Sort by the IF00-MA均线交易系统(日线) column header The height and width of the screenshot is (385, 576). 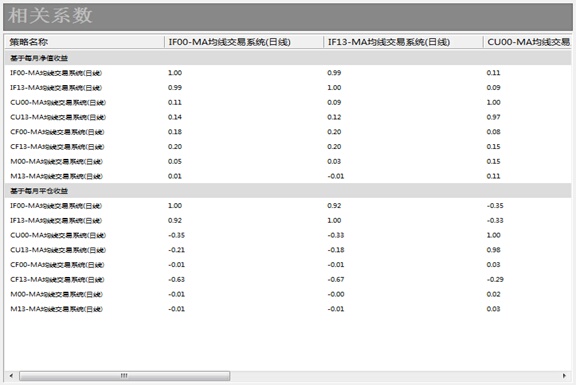(244, 42)
